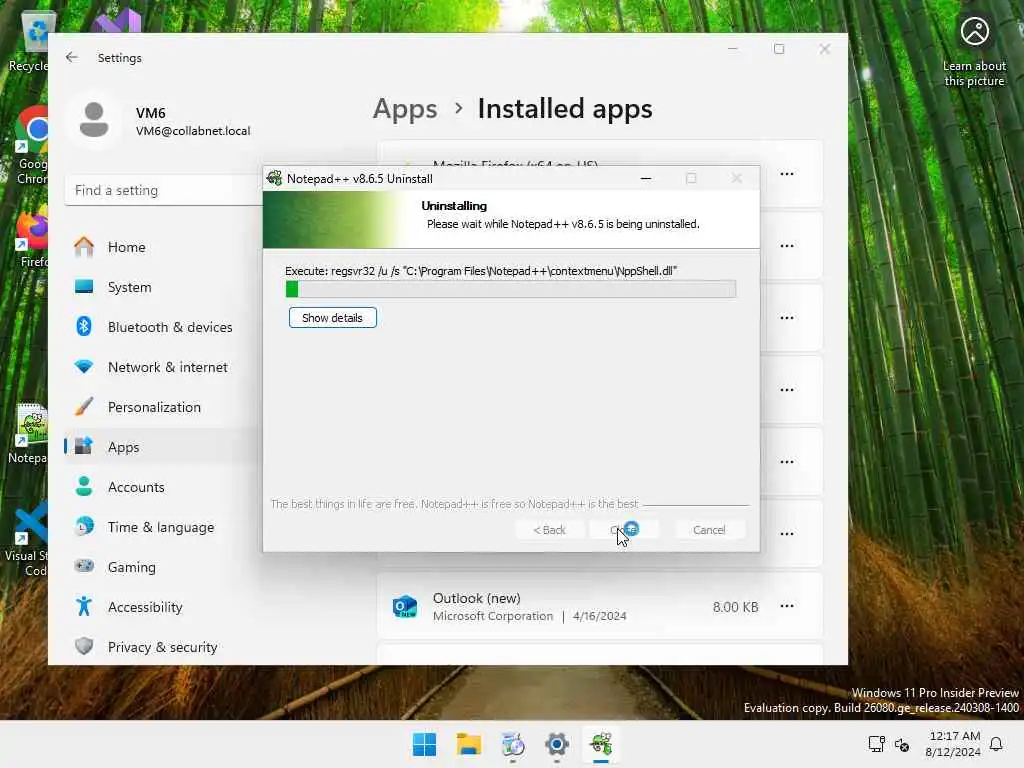The height and width of the screenshot is (768, 1024).
Task: Select the Outlook (new) app entry
Action: 600,606
